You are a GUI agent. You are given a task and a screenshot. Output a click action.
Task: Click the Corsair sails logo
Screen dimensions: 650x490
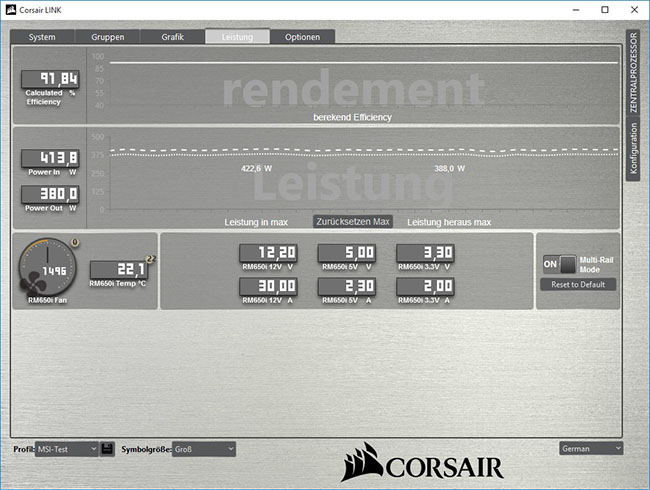click(362, 462)
